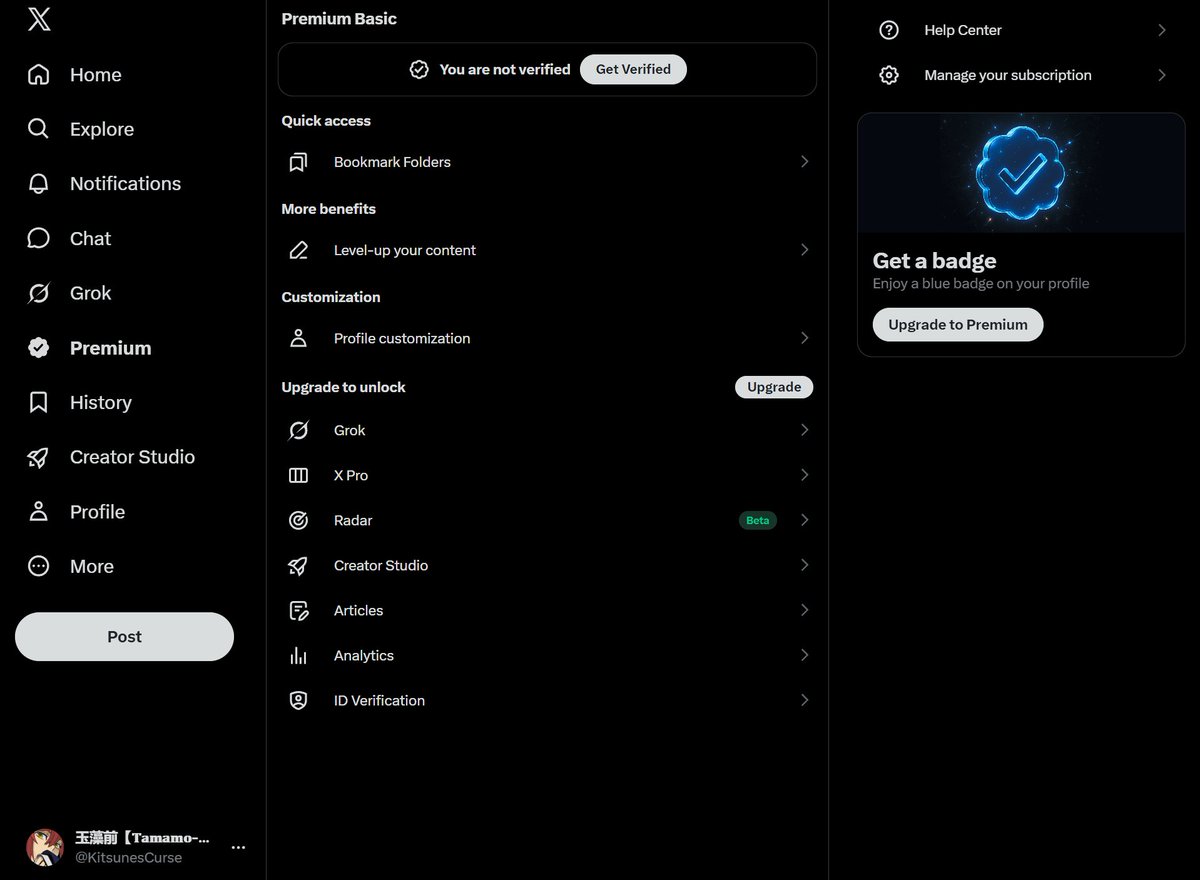Expand X Pro row chevron
This screenshot has height=880, width=1200.
804,475
